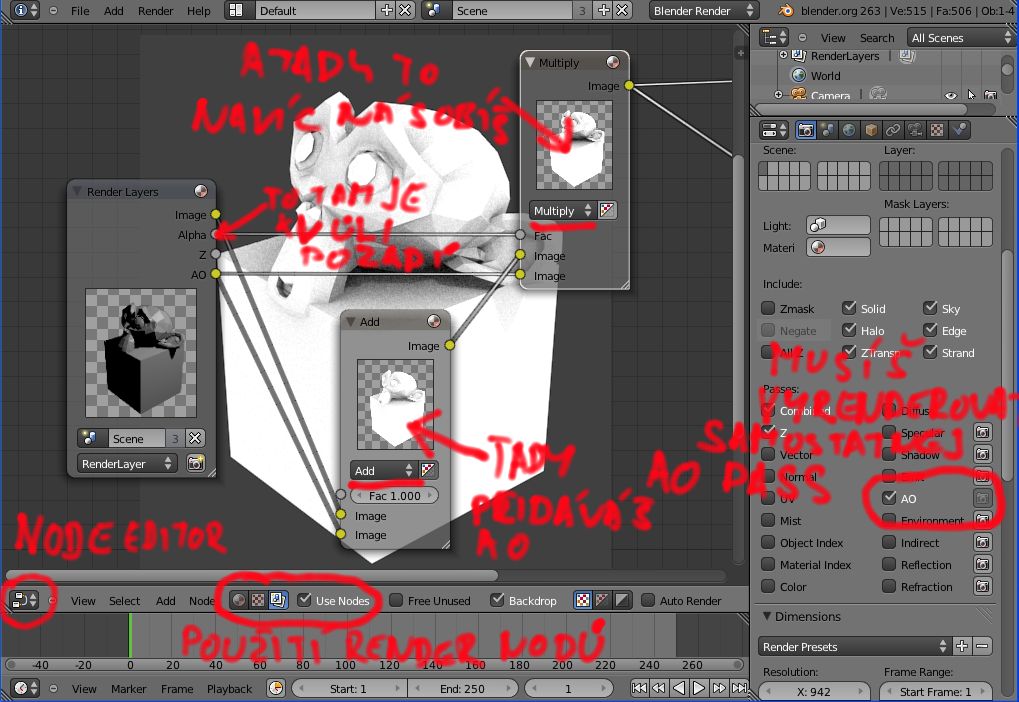1019x702 pixels.
Task: Open the Multiply blend mode dropdown
Action: pos(562,211)
